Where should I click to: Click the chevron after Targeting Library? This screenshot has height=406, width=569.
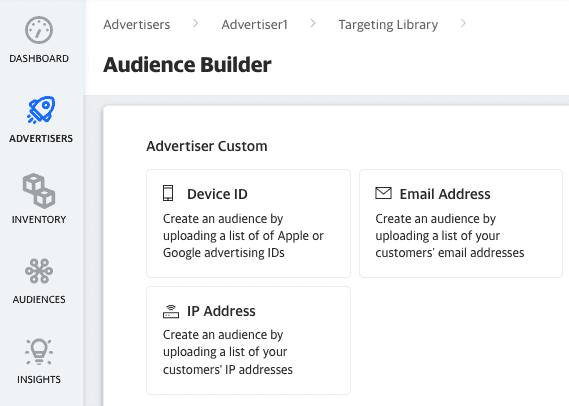(x=463, y=24)
